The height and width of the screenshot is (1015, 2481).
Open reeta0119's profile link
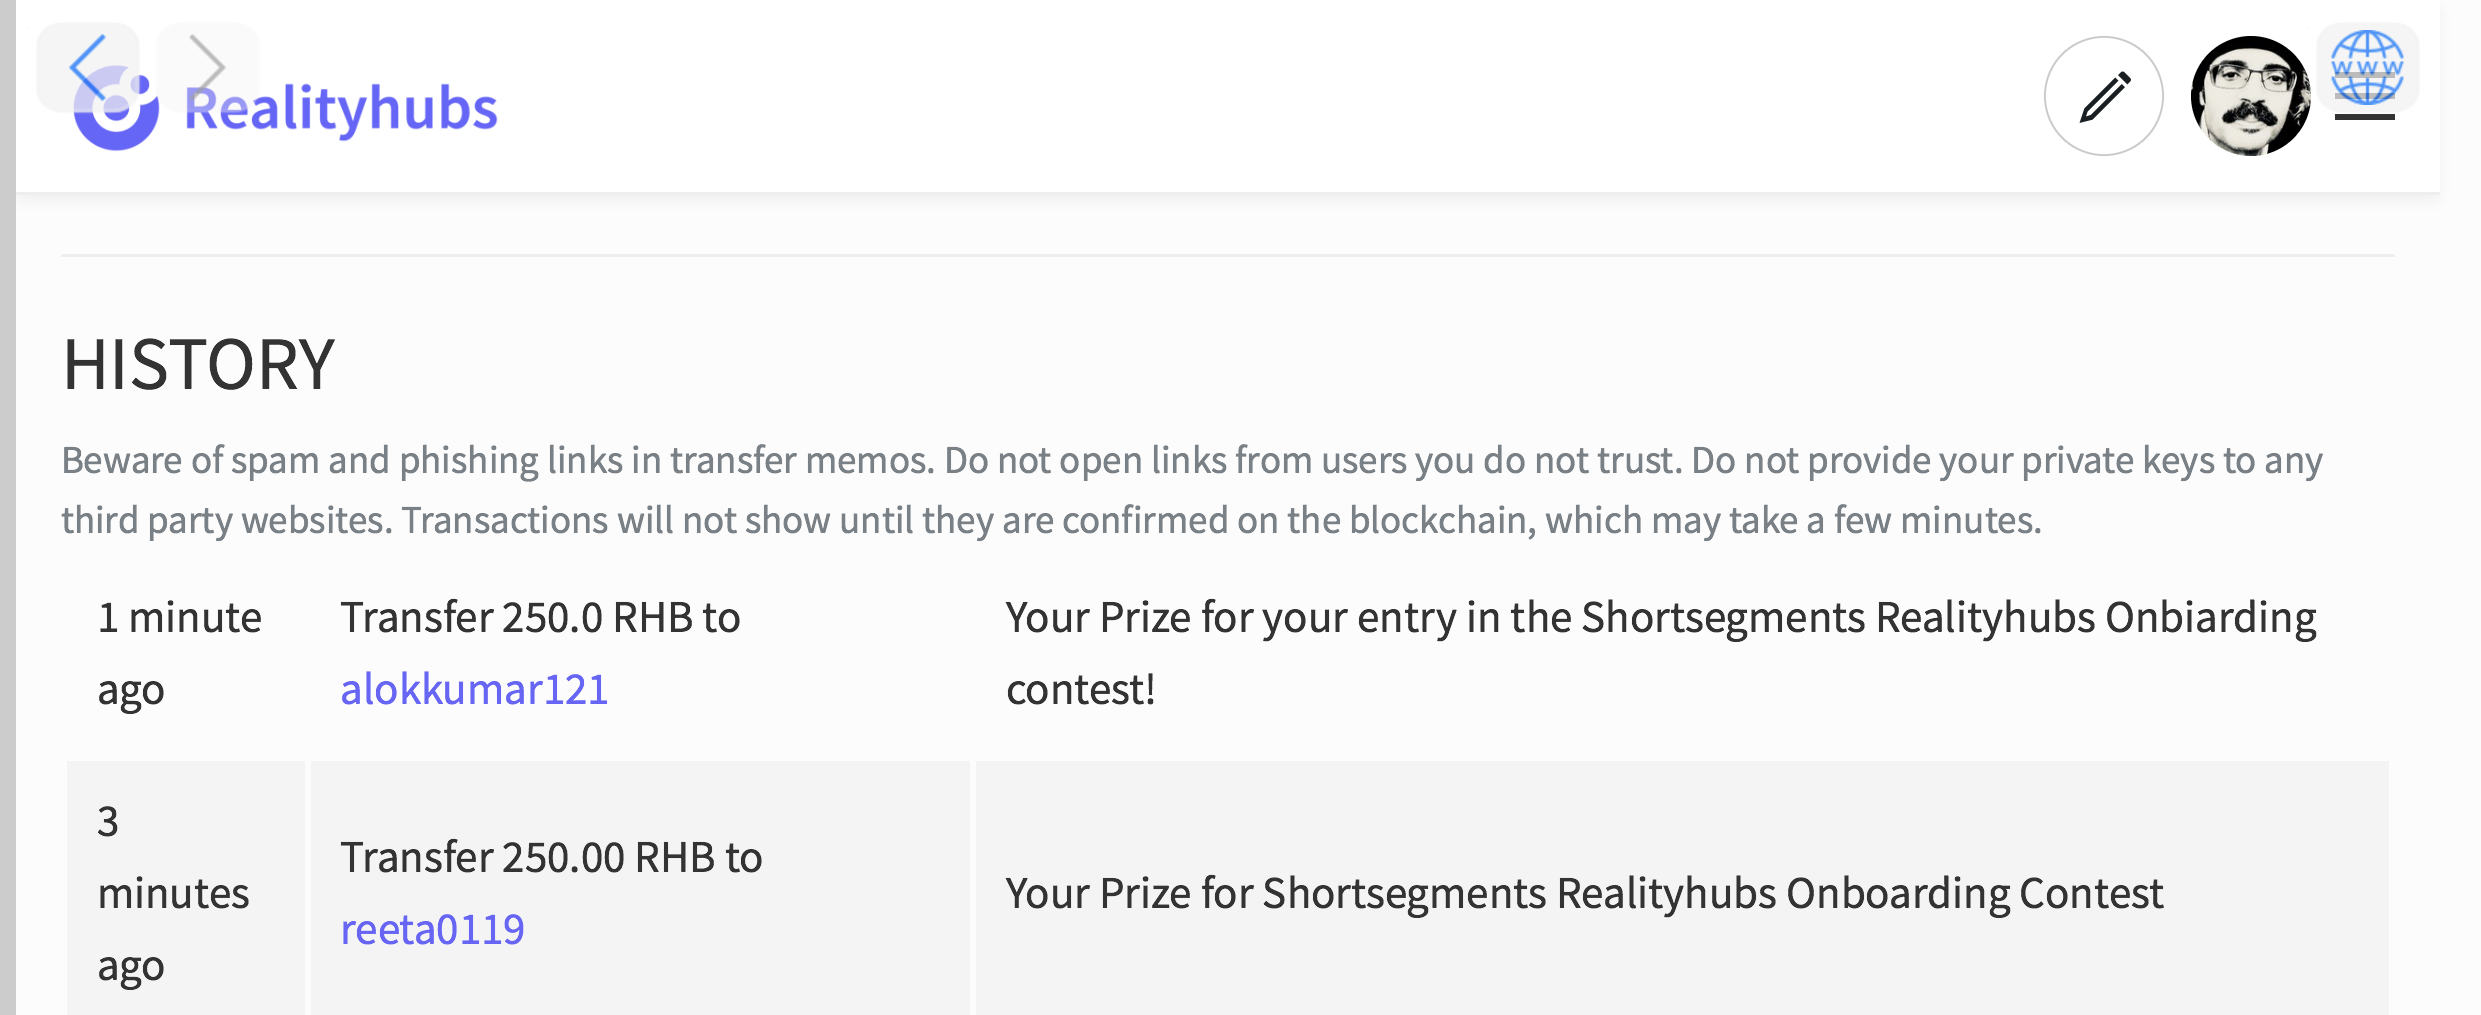pyautogui.click(x=432, y=929)
